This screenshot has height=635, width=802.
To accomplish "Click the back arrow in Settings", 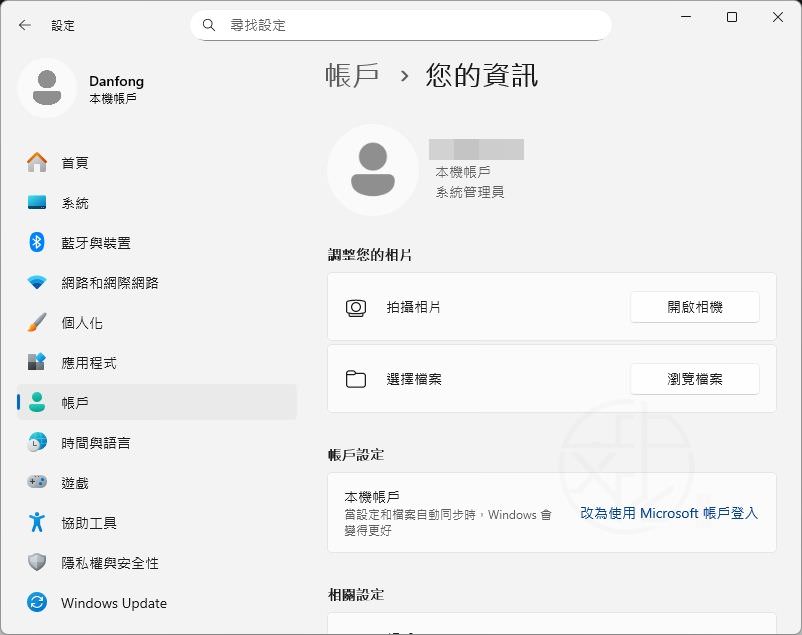I will click(25, 25).
